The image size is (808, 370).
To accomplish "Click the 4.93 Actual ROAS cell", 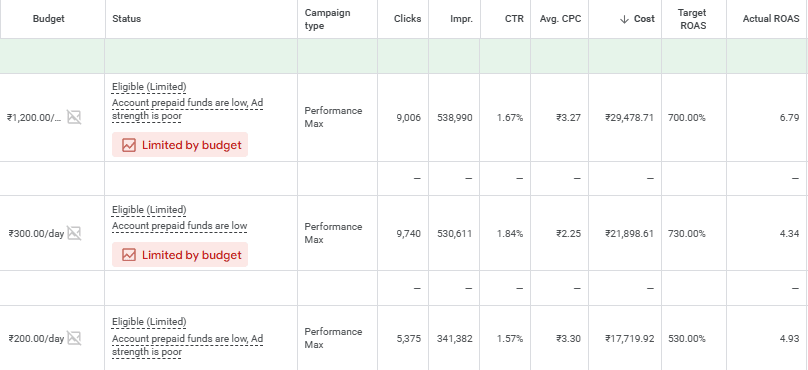I will tap(790, 339).
